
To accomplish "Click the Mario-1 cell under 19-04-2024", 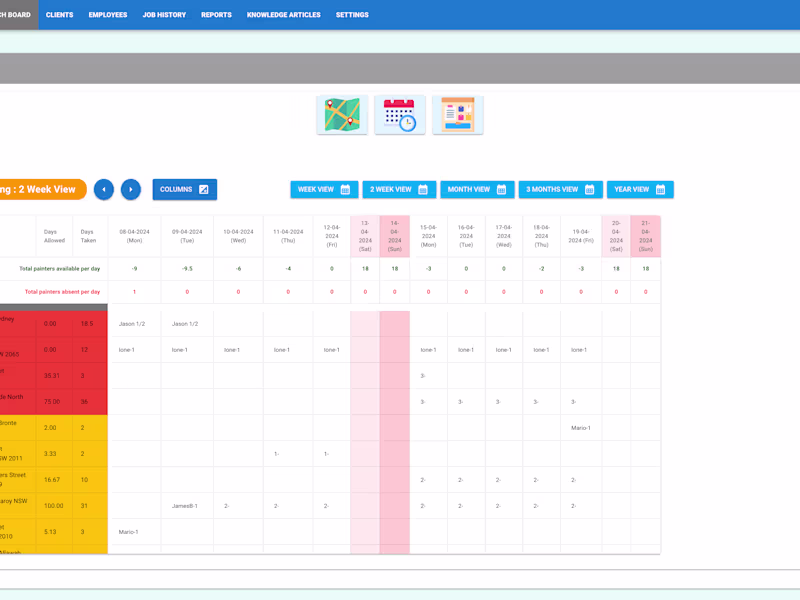I will pyautogui.click(x=581, y=427).
